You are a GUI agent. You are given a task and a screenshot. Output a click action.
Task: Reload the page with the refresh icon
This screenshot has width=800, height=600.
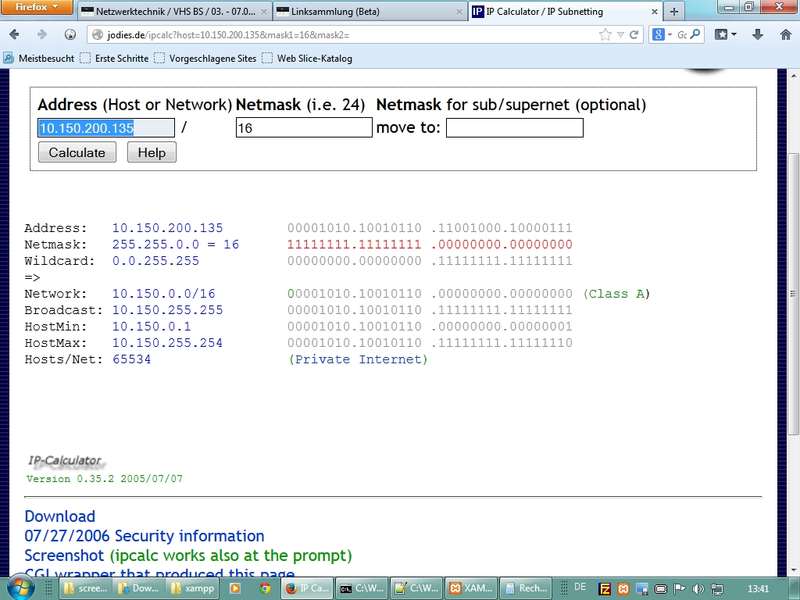click(x=634, y=35)
